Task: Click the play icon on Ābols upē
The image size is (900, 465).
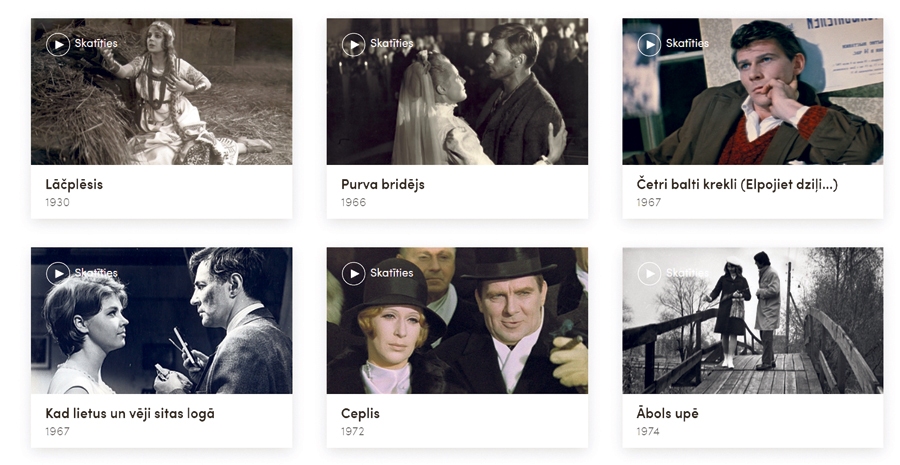Action: coord(650,273)
